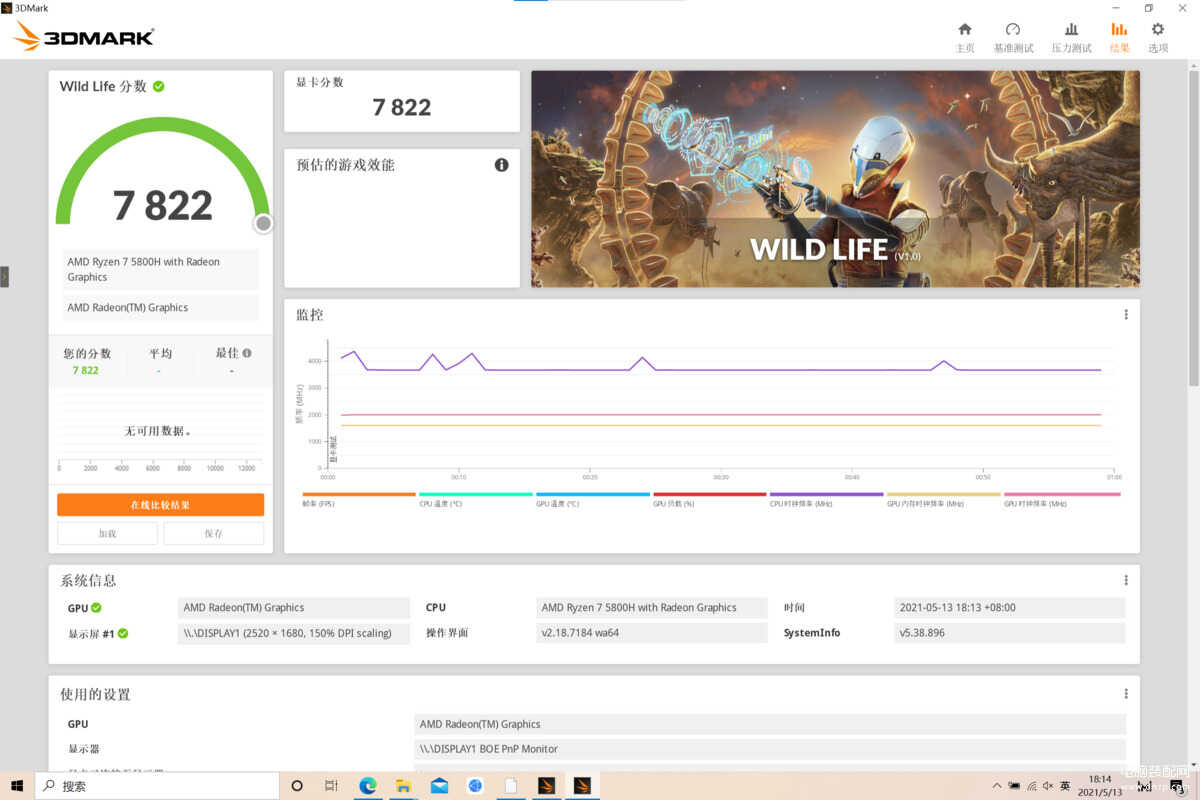This screenshot has width=1200, height=800.
Task: Open the Mail app on the taskbar
Action: [439, 786]
